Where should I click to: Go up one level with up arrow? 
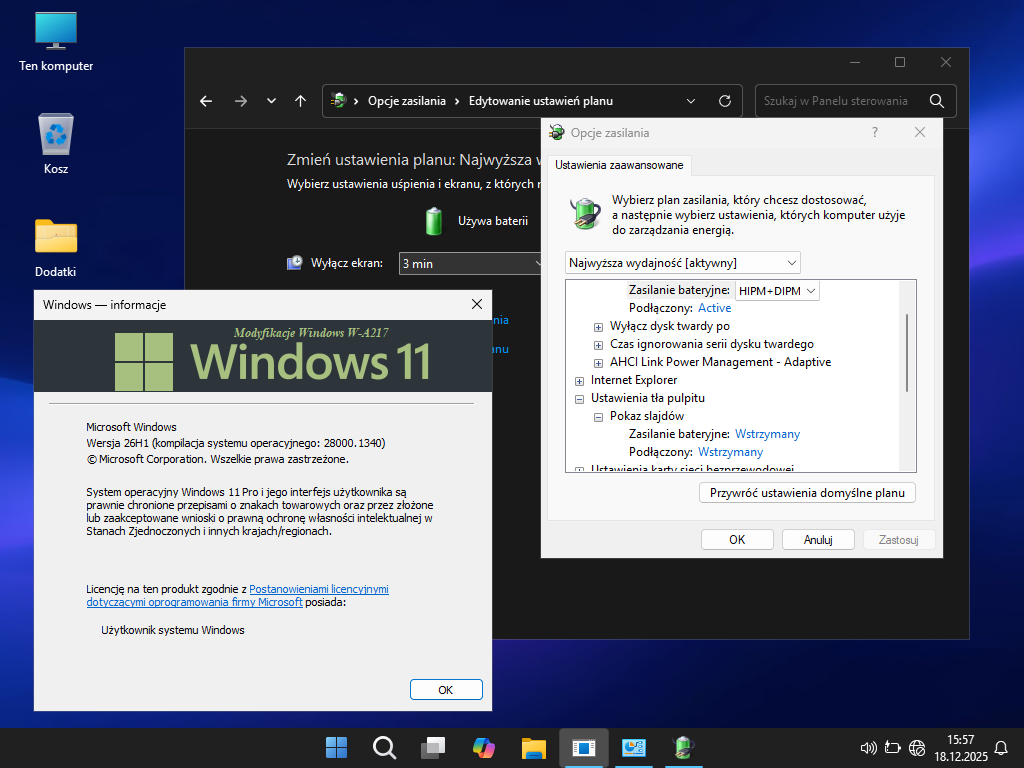point(300,101)
